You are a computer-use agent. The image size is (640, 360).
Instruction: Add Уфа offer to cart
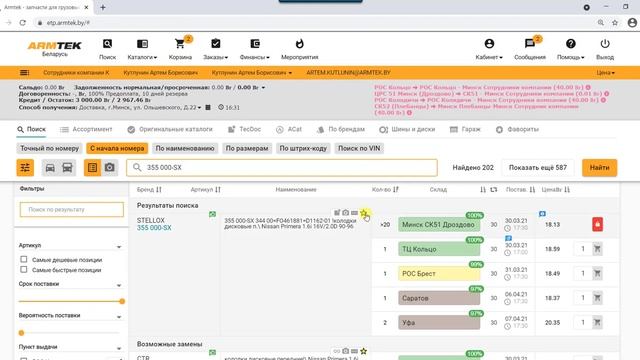coord(597,322)
